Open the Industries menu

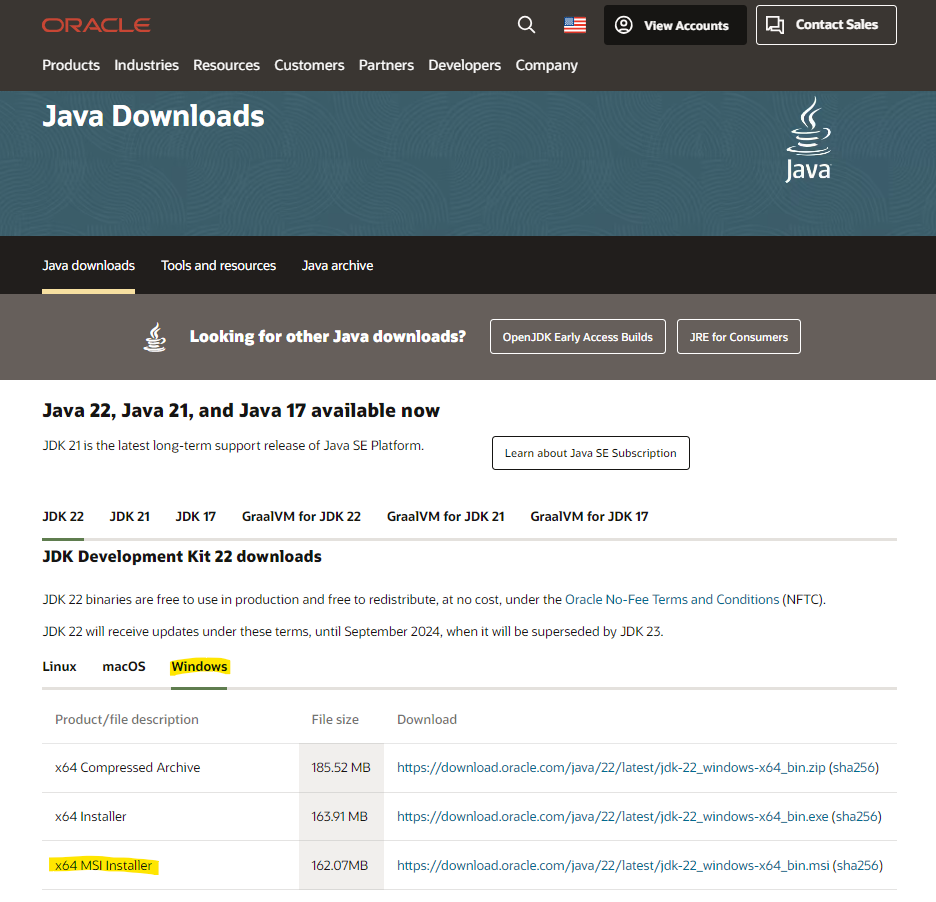click(146, 65)
